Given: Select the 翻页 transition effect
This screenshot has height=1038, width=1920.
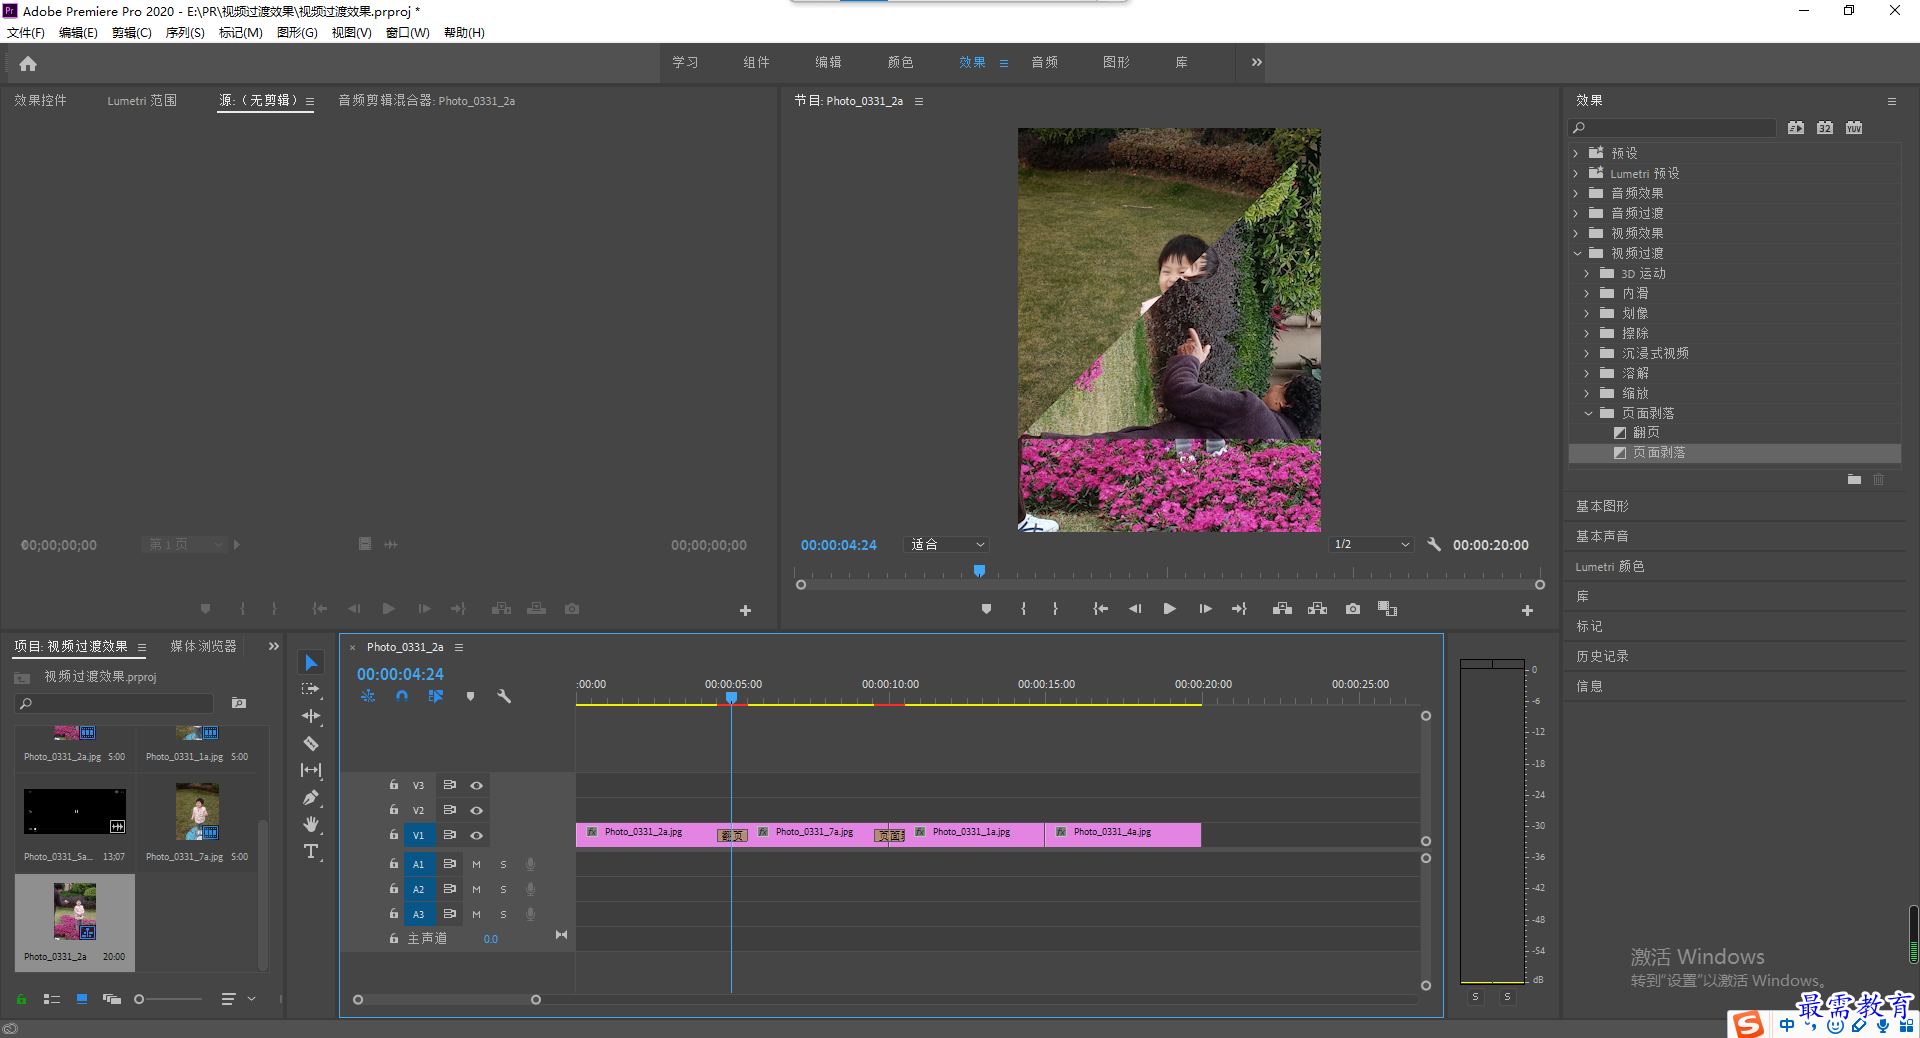Looking at the screenshot, I should pyautogui.click(x=1646, y=433).
